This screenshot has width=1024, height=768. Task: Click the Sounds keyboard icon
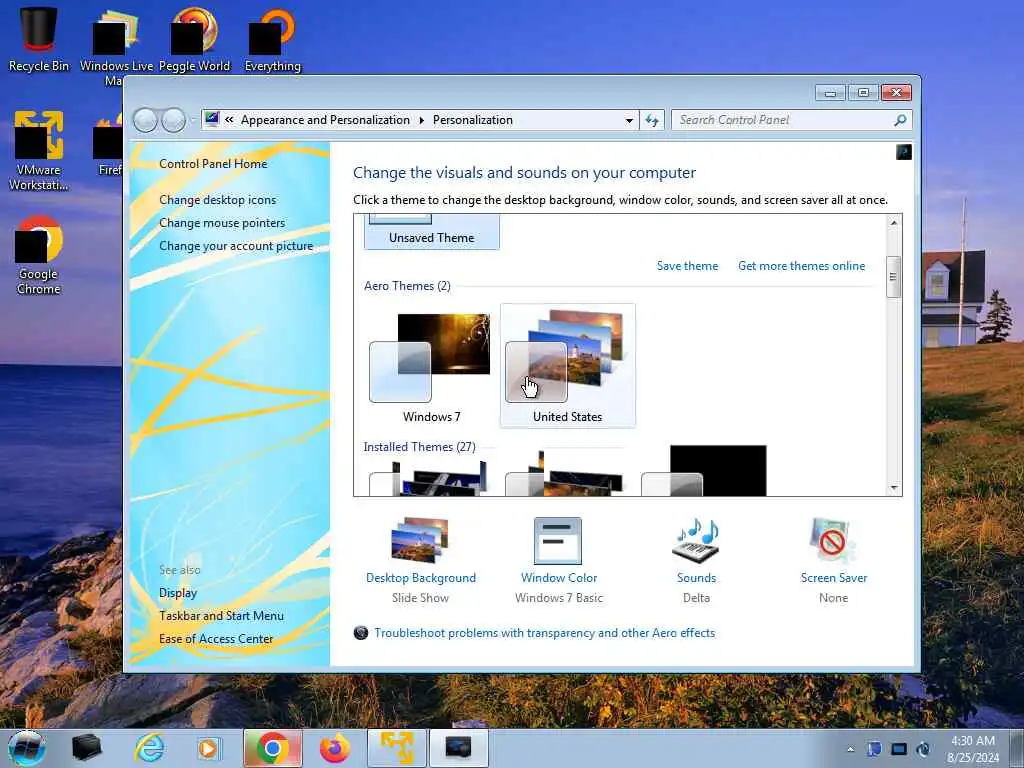pyautogui.click(x=696, y=541)
